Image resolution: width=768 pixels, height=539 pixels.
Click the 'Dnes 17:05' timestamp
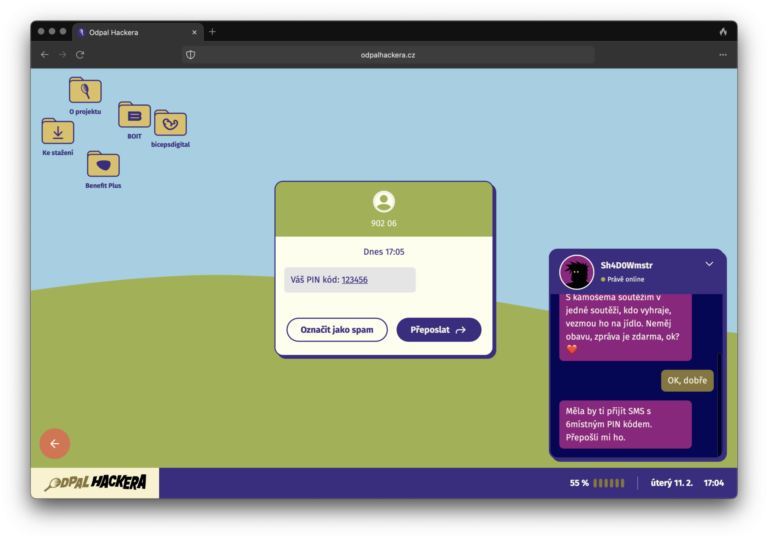point(384,252)
